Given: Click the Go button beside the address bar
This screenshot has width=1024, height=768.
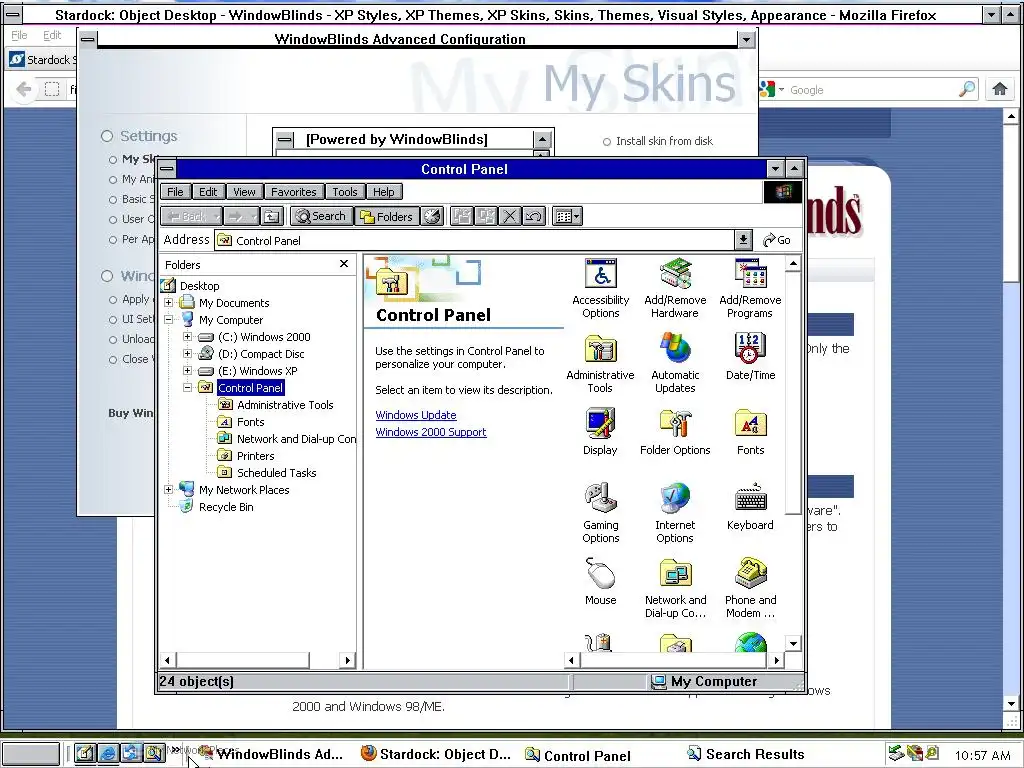Looking at the screenshot, I should (778, 240).
